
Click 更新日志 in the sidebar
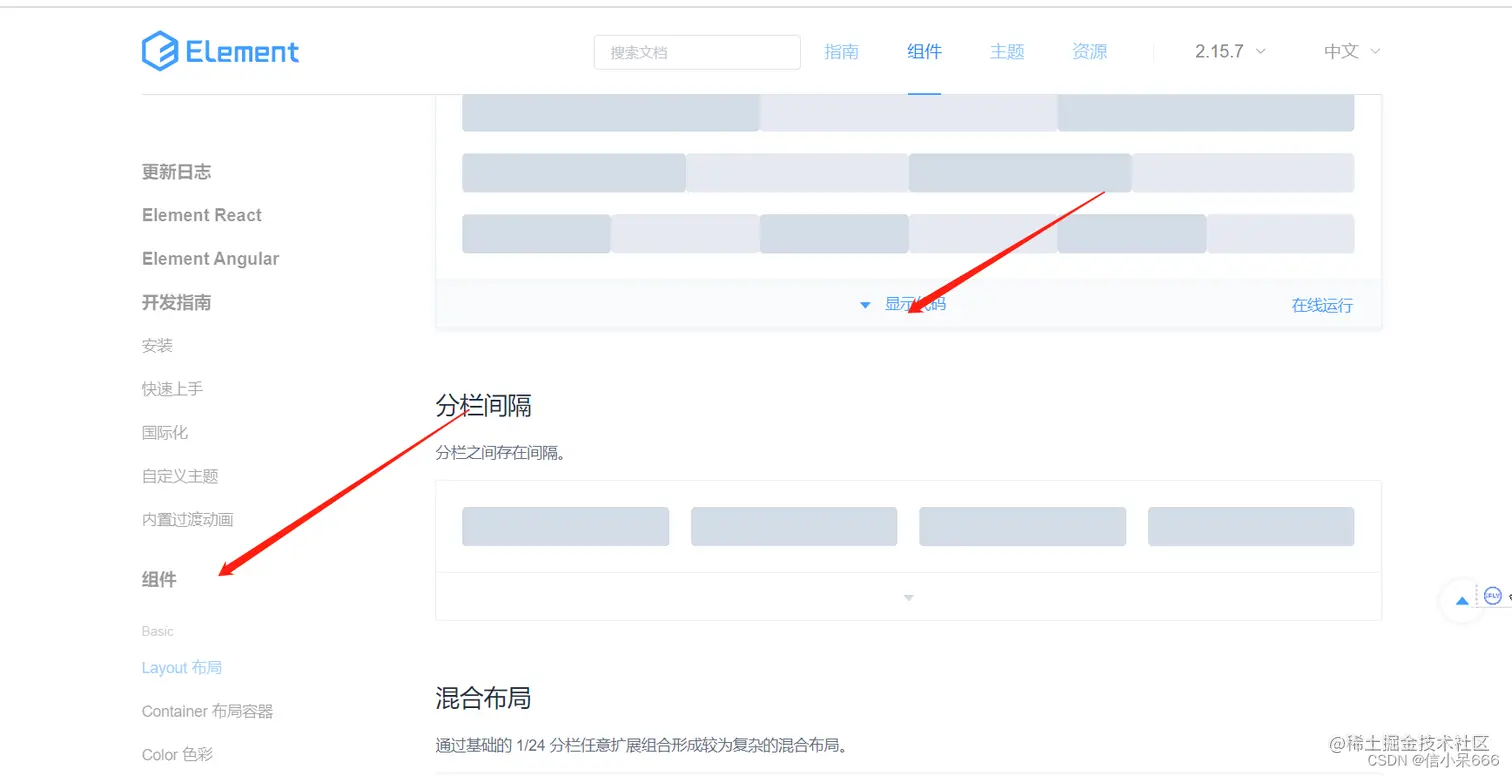[x=176, y=171]
